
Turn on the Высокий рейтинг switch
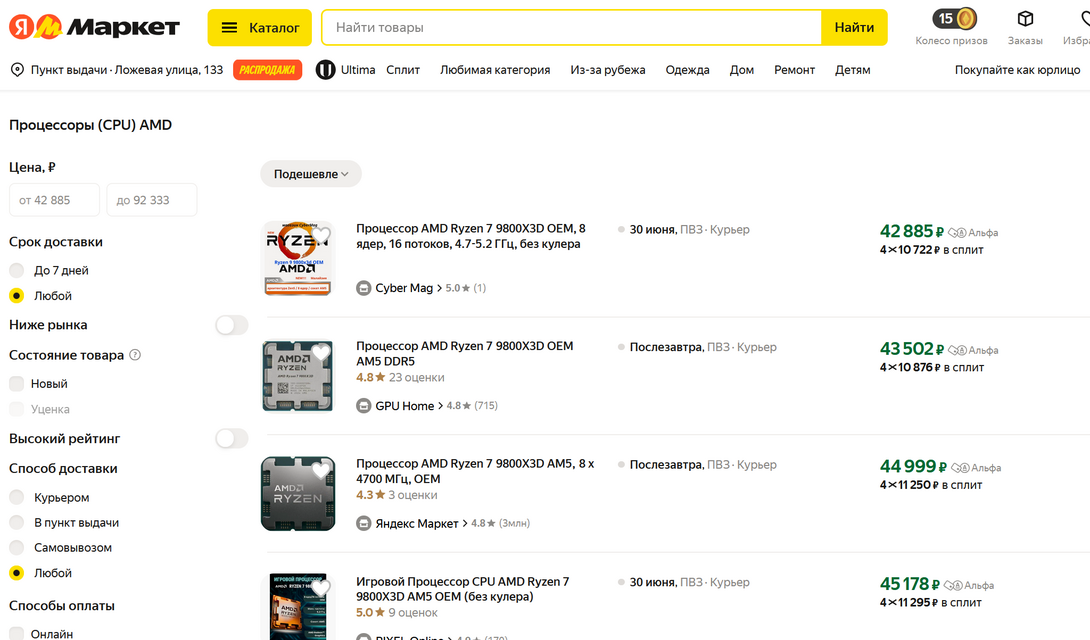(x=231, y=438)
